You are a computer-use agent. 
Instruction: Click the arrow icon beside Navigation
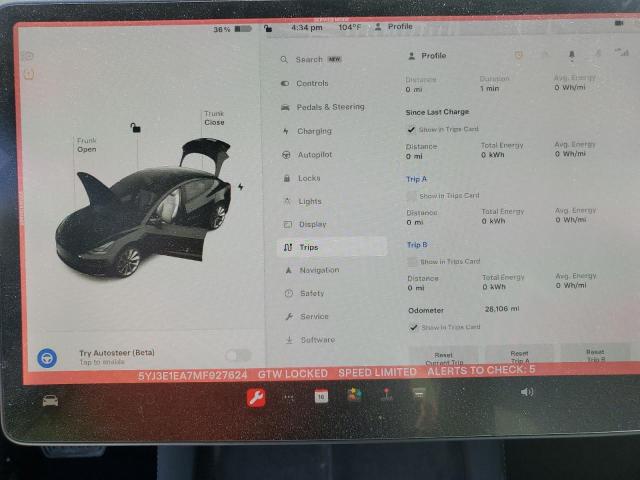[x=289, y=270]
